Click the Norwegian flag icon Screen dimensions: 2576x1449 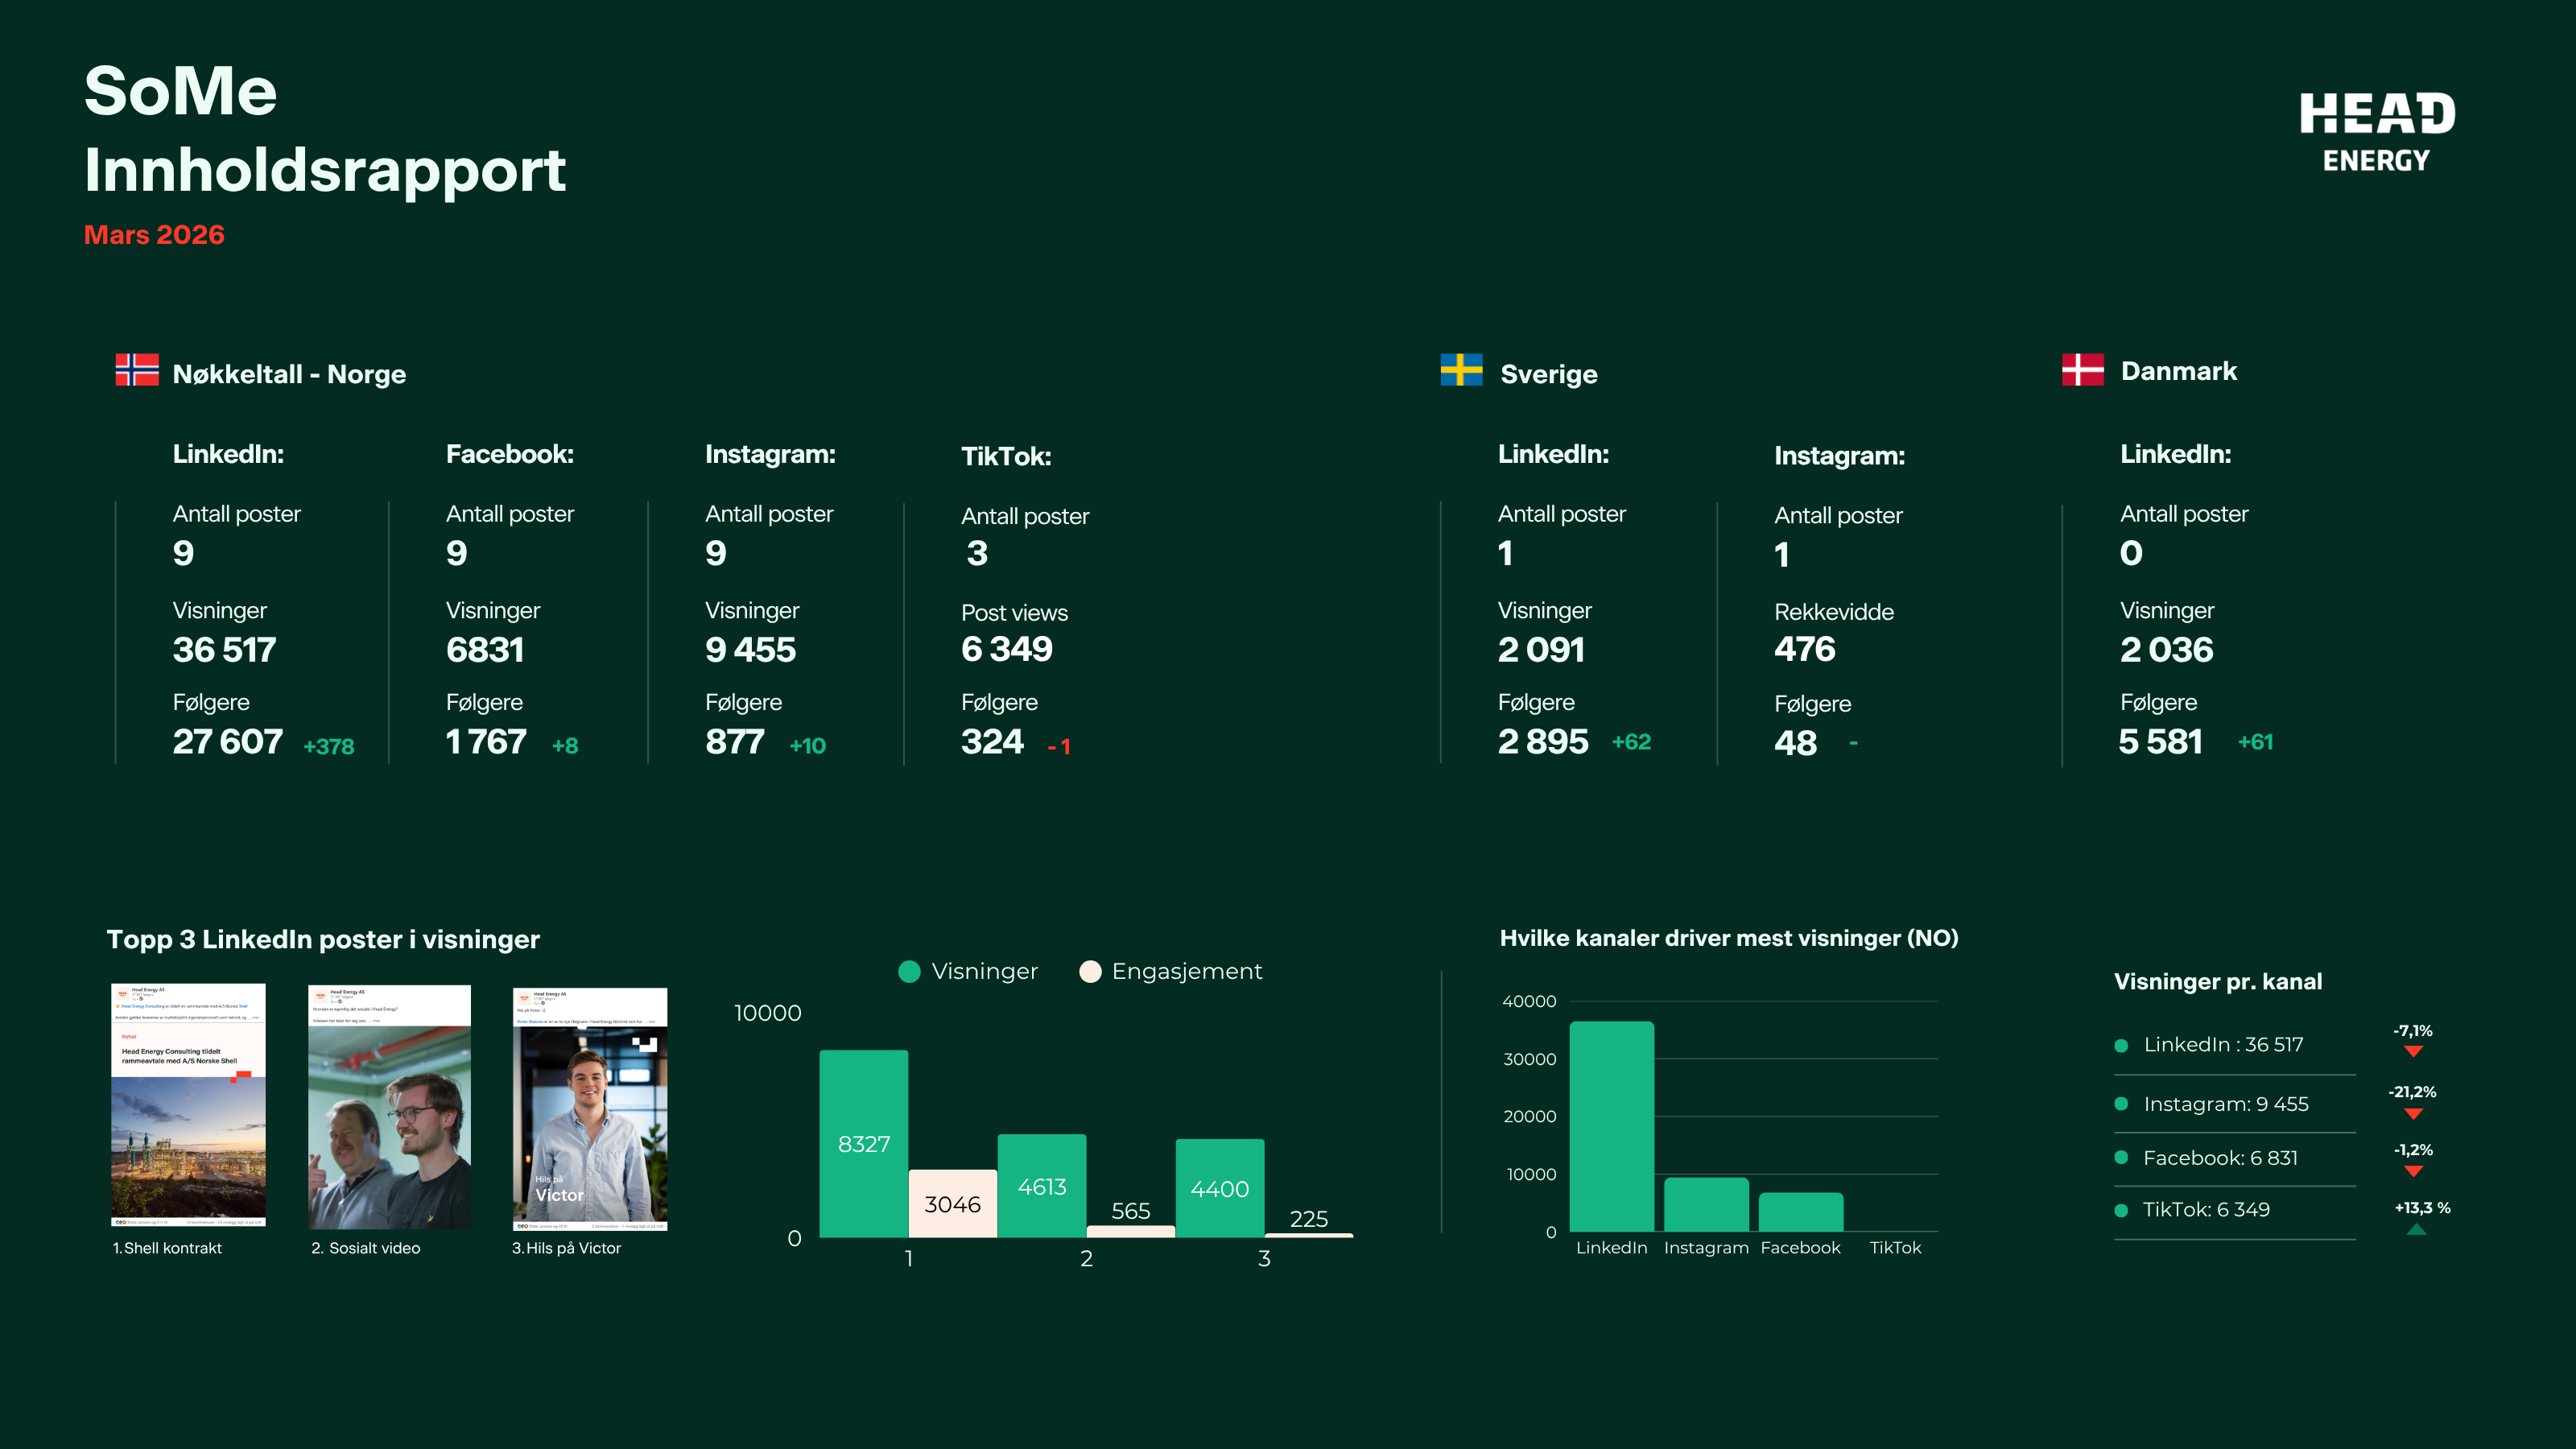[137, 370]
